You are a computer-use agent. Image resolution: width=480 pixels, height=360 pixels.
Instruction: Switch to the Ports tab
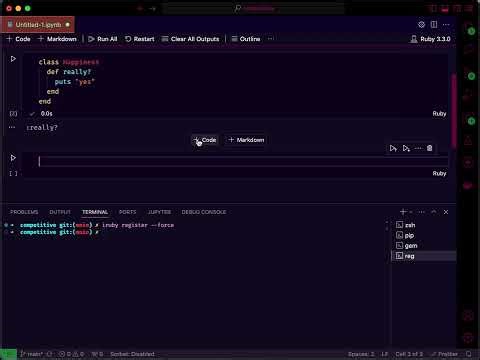click(x=128, y=212)
